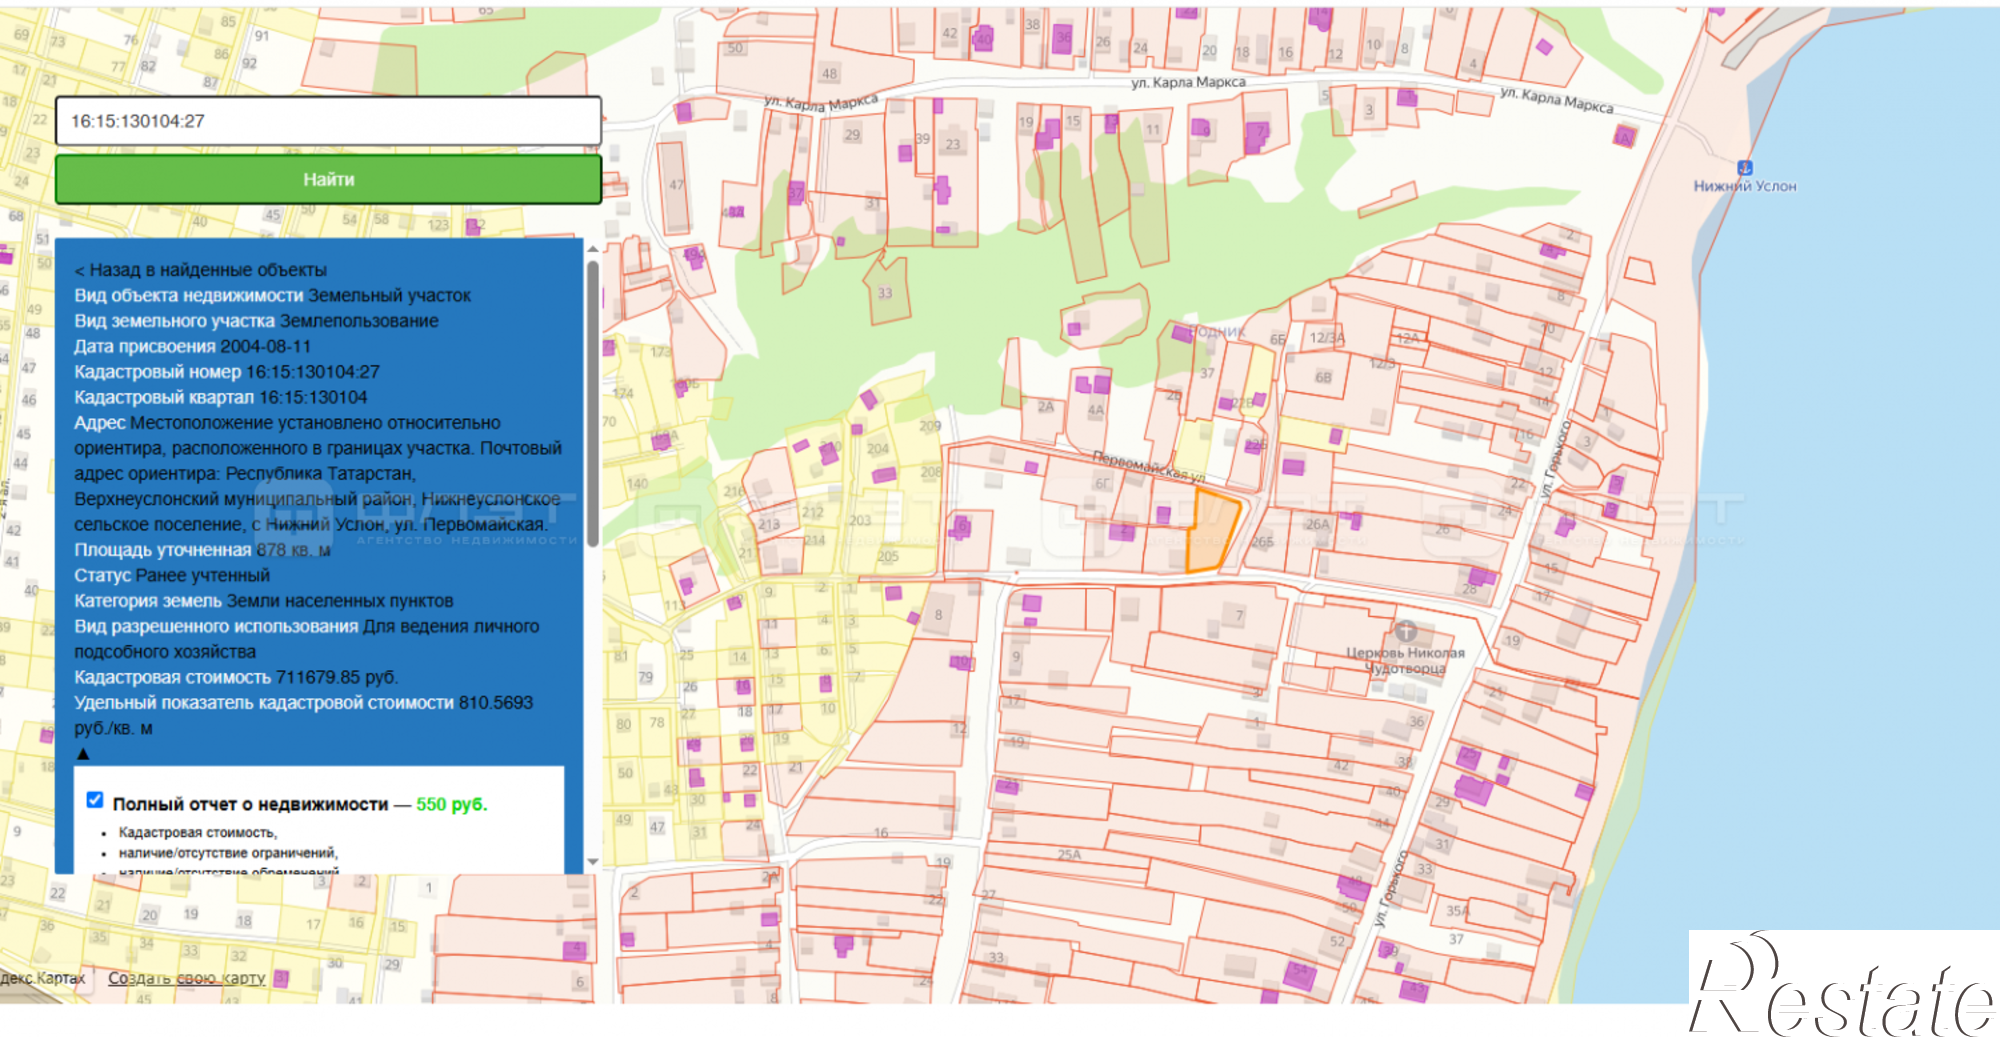Click the Кадастровый номер 16:15:130104:27 line
2000x1037 pixels.
click(227, 372)
